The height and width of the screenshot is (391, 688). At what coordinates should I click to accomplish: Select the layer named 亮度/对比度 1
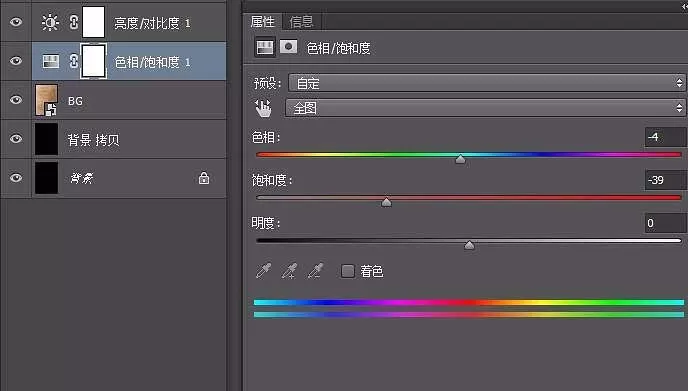click(x=152, y=23)
